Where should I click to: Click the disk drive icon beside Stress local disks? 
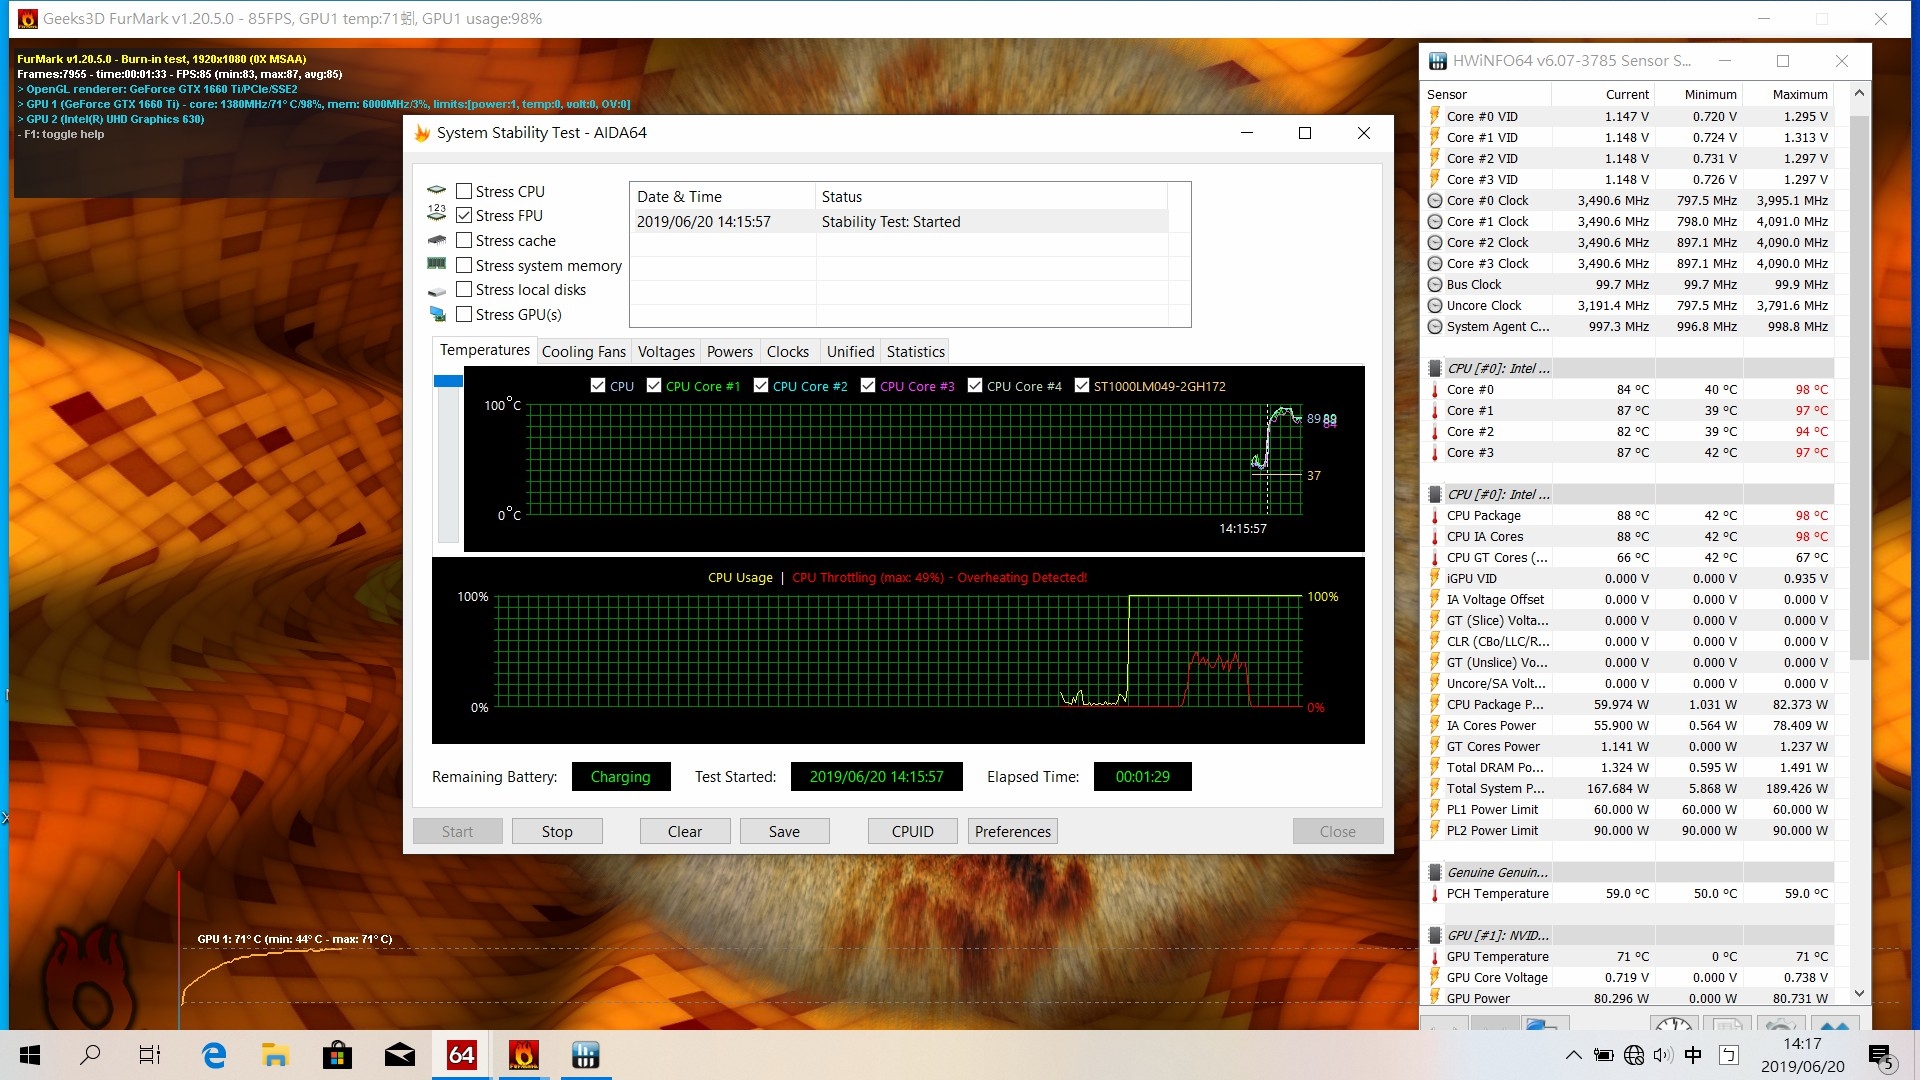436,291
